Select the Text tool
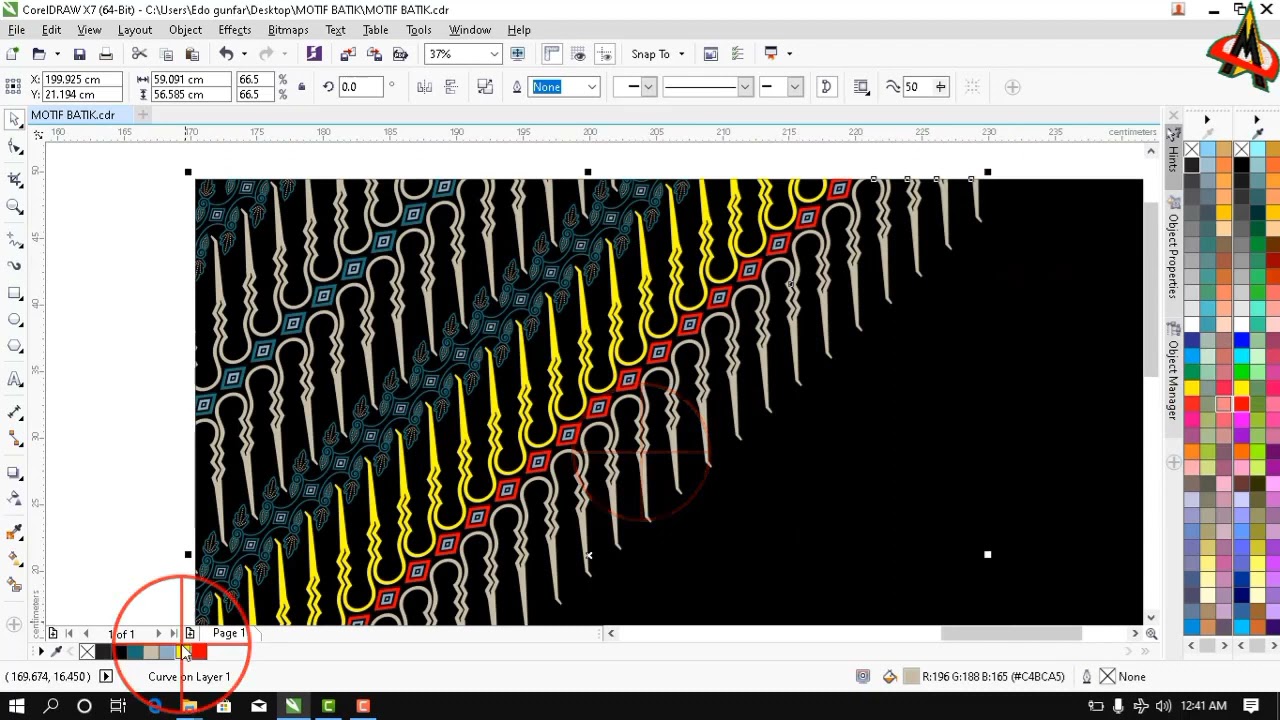The height and width of the screenshot is (720, 1280). click(14, 379)
